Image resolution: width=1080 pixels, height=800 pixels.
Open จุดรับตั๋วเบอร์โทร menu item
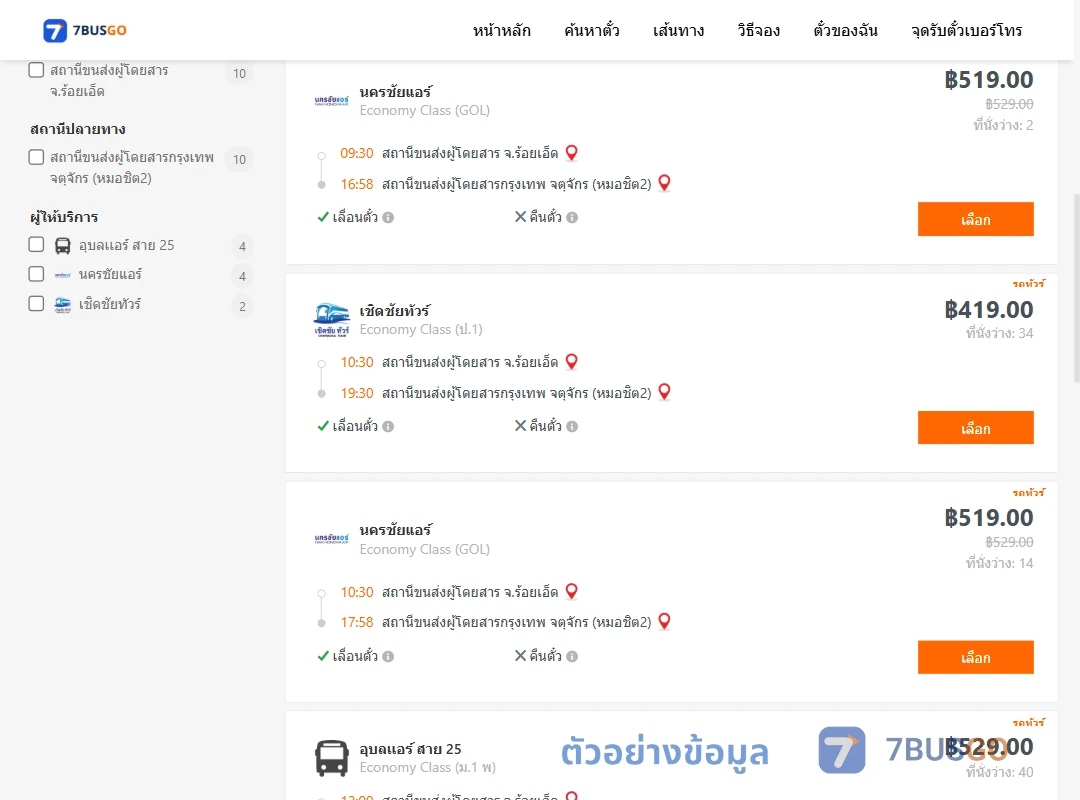tap(966, 30)
